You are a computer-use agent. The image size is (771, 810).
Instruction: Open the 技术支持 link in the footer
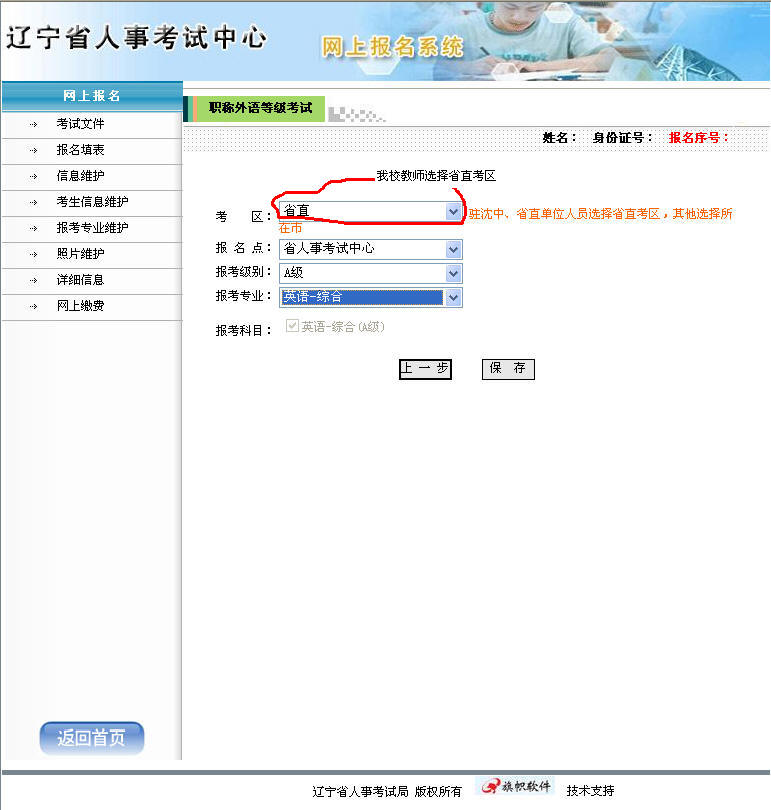(x=590, y=791)
